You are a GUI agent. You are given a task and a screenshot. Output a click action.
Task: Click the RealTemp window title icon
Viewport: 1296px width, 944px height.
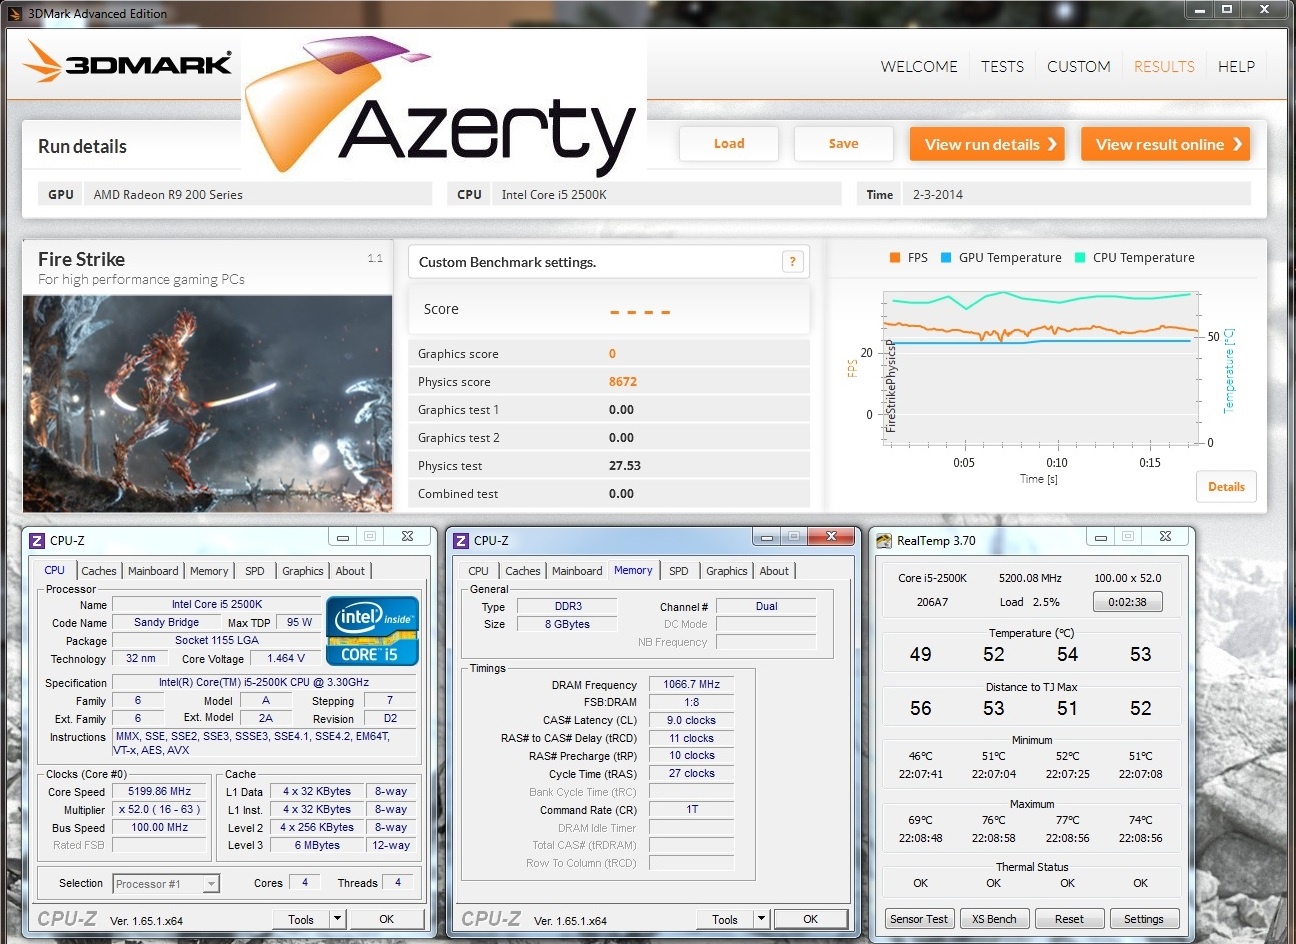point(884,540)
